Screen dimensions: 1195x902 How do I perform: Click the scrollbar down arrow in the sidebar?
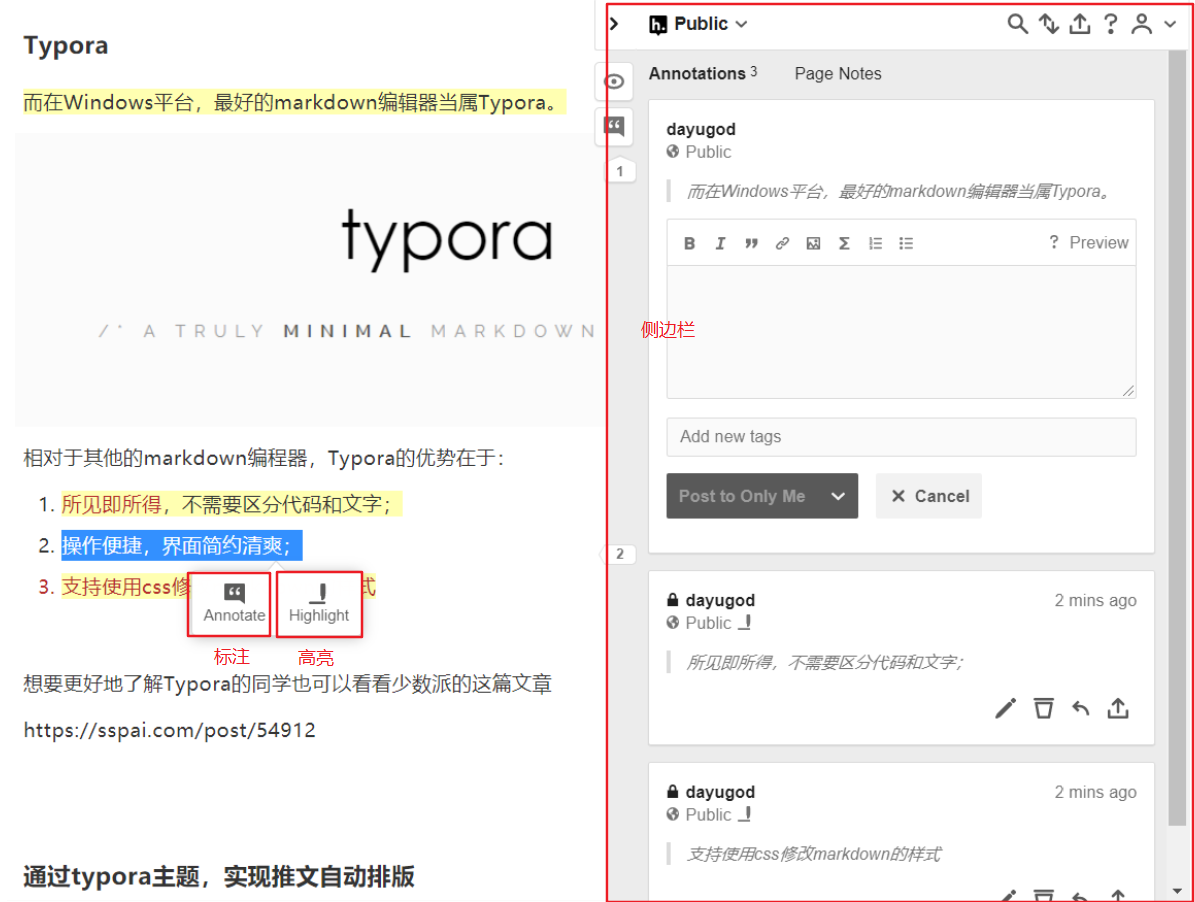[1177, 891]
